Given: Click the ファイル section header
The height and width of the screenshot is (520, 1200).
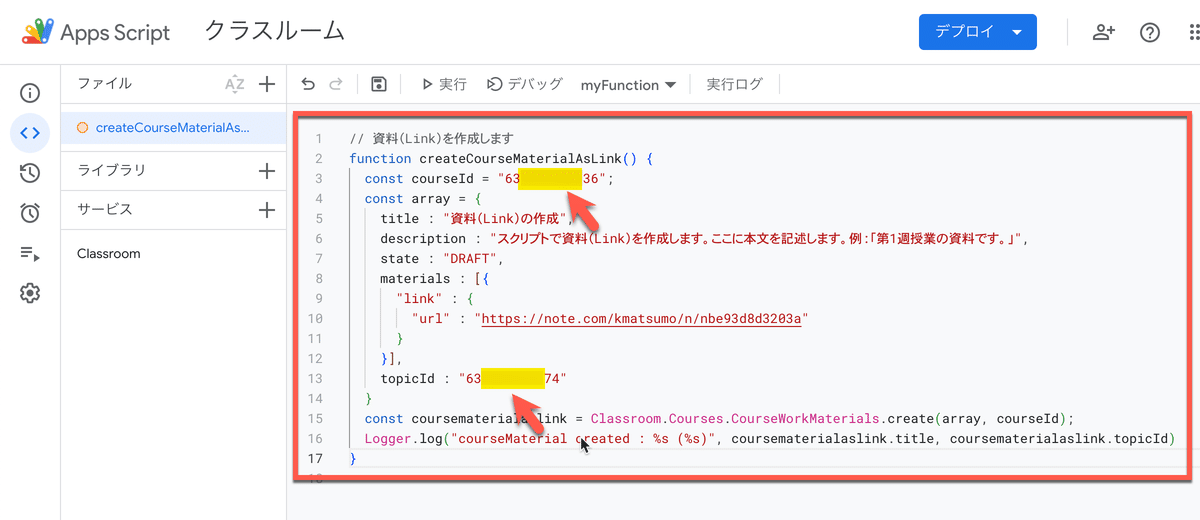Looking at the screenshot, I should point(105,84).
